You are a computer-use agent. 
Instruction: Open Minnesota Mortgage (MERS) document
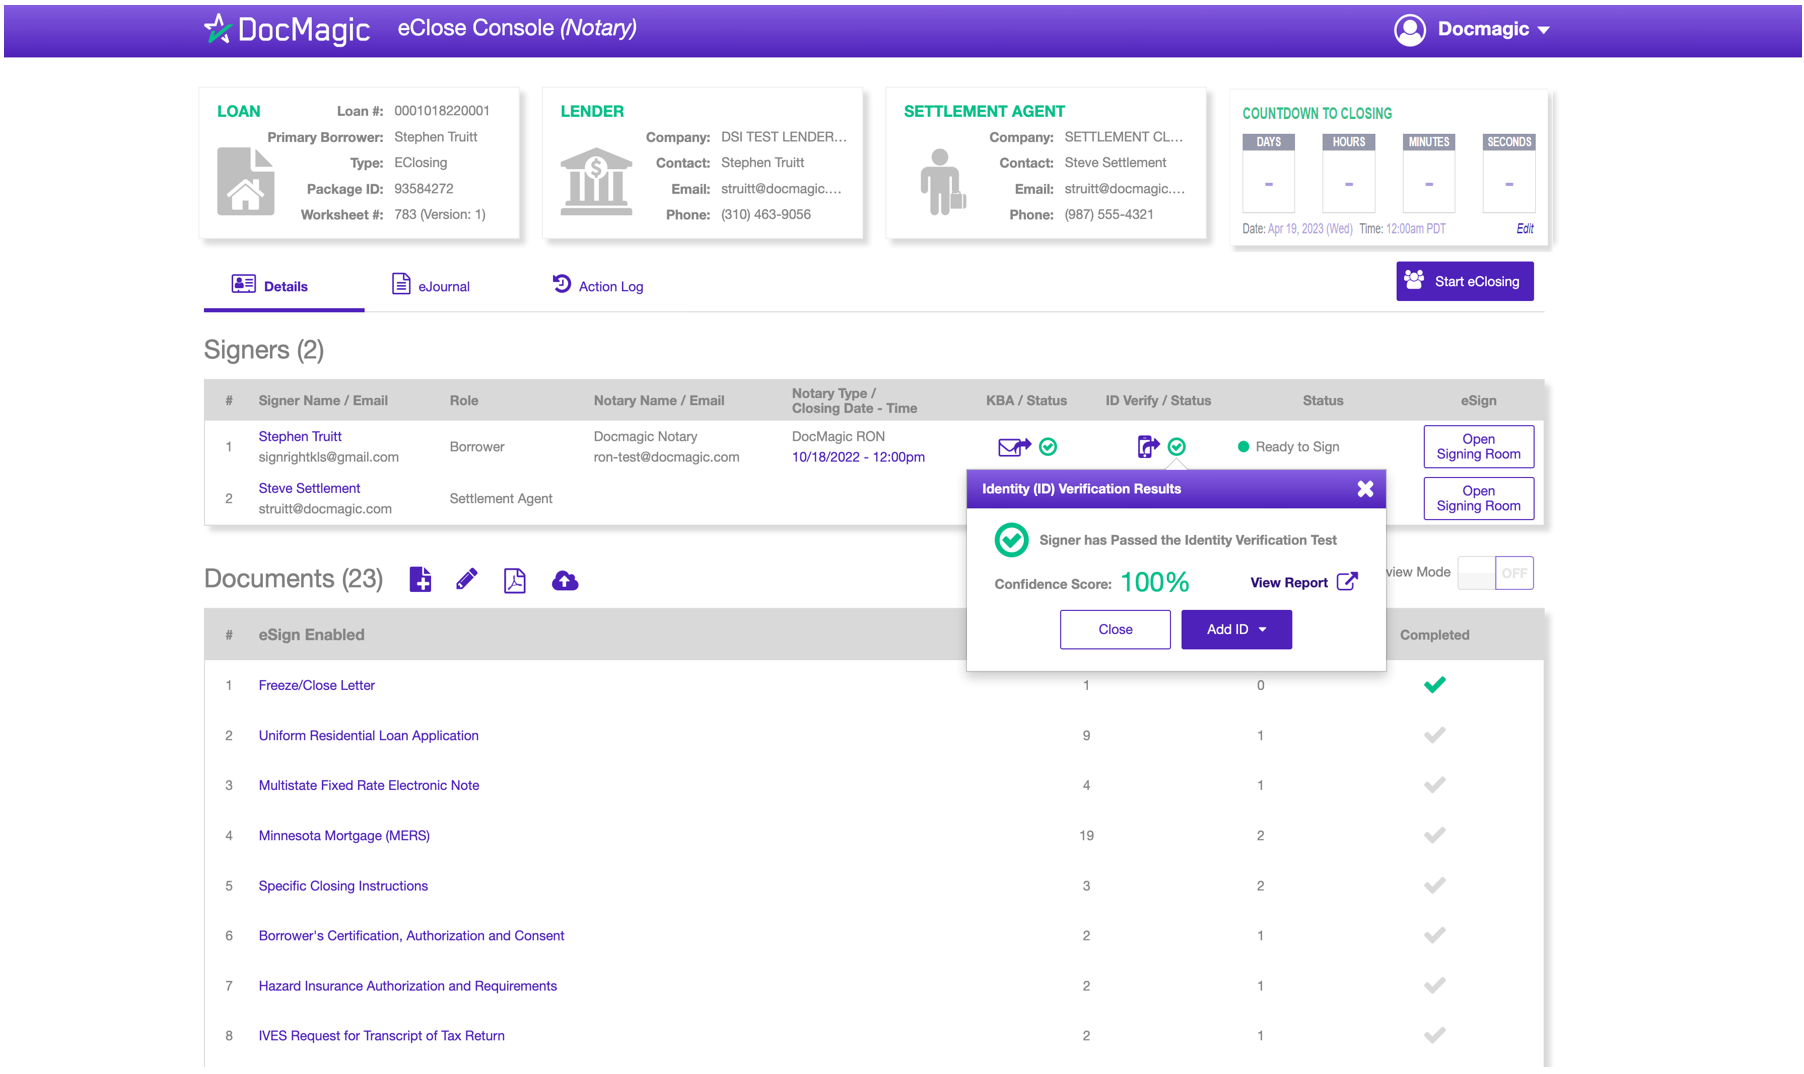click(344, 835)
